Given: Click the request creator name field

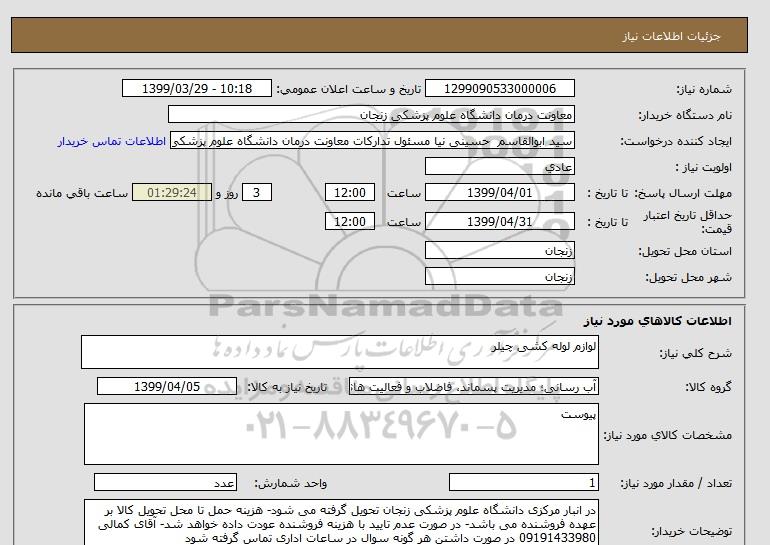Looking at the screenshot, I should (372, 140).
